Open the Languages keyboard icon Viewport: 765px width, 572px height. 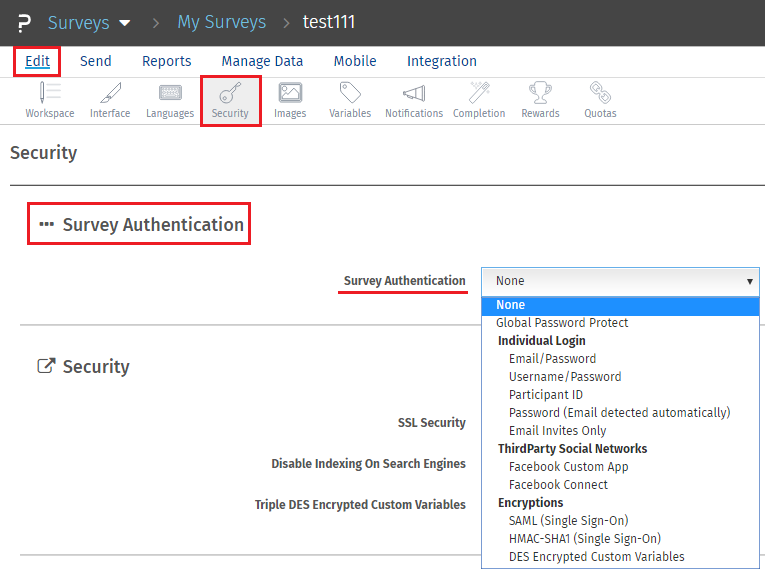coord(170,93)
